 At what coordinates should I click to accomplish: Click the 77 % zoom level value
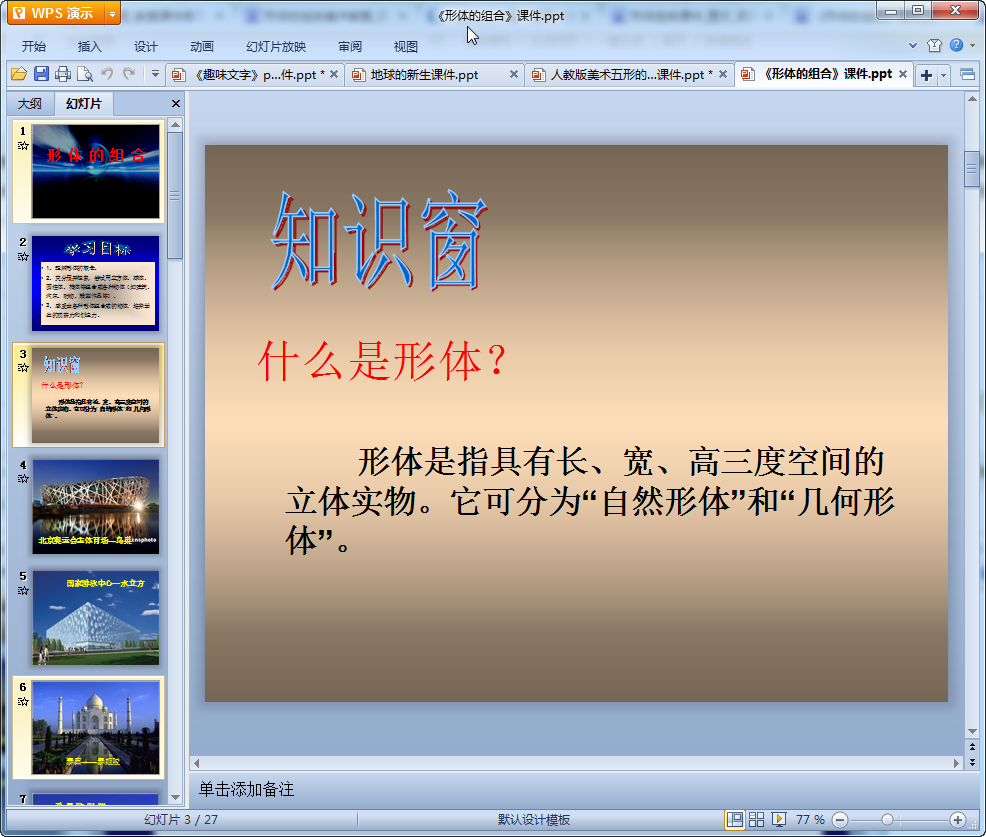coord(810,819)
